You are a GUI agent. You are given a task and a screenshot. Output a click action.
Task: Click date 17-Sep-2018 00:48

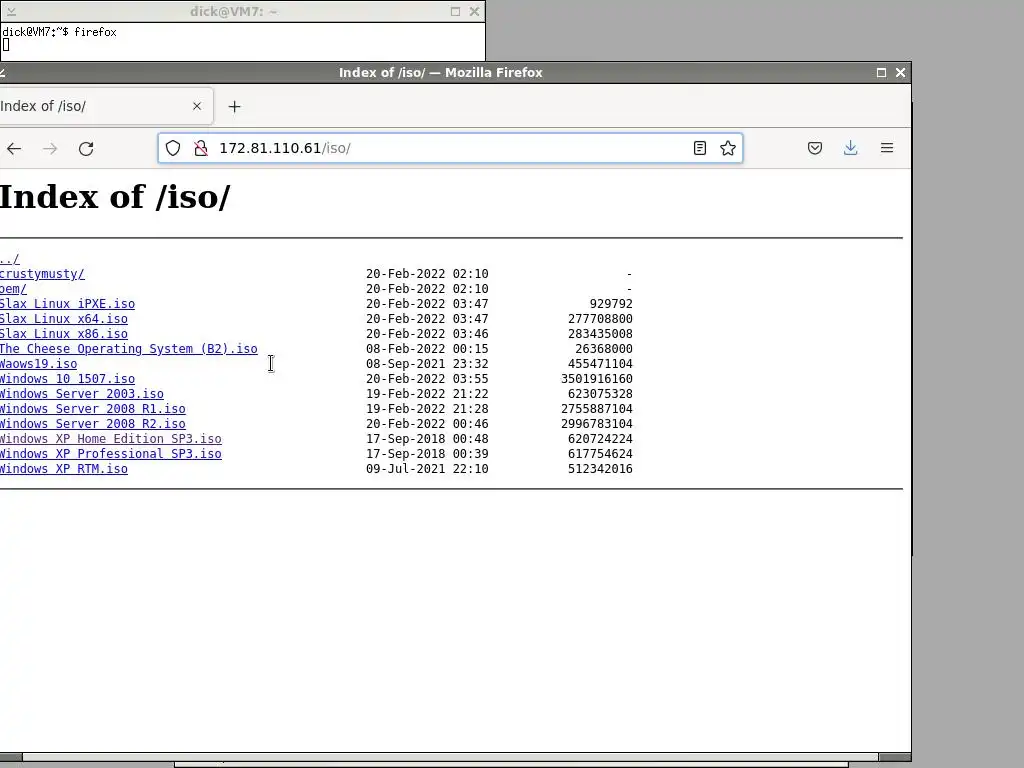coord(427,439)
